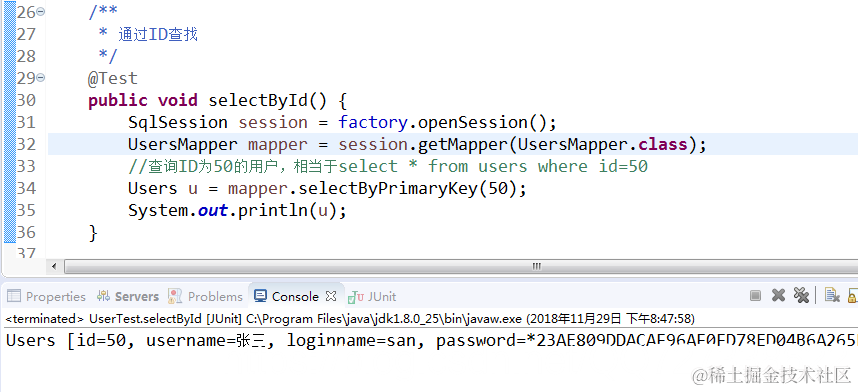This screenshot has height=392, width=858.
Task: Click the System.out.println(u) statement
Action: pos(237,211)
